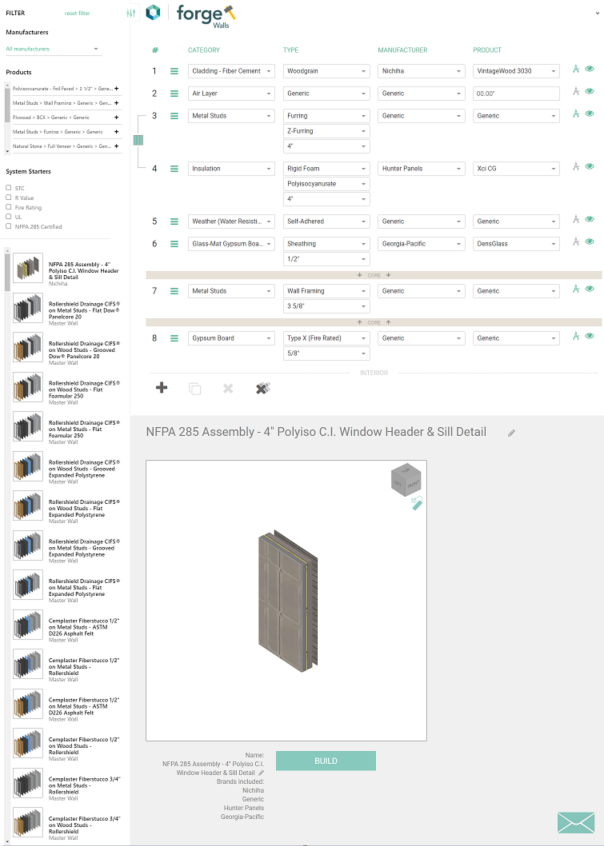Open the VintageWood 3030 product dropdown
604x846 pixels.
click(x=516, y=71)
